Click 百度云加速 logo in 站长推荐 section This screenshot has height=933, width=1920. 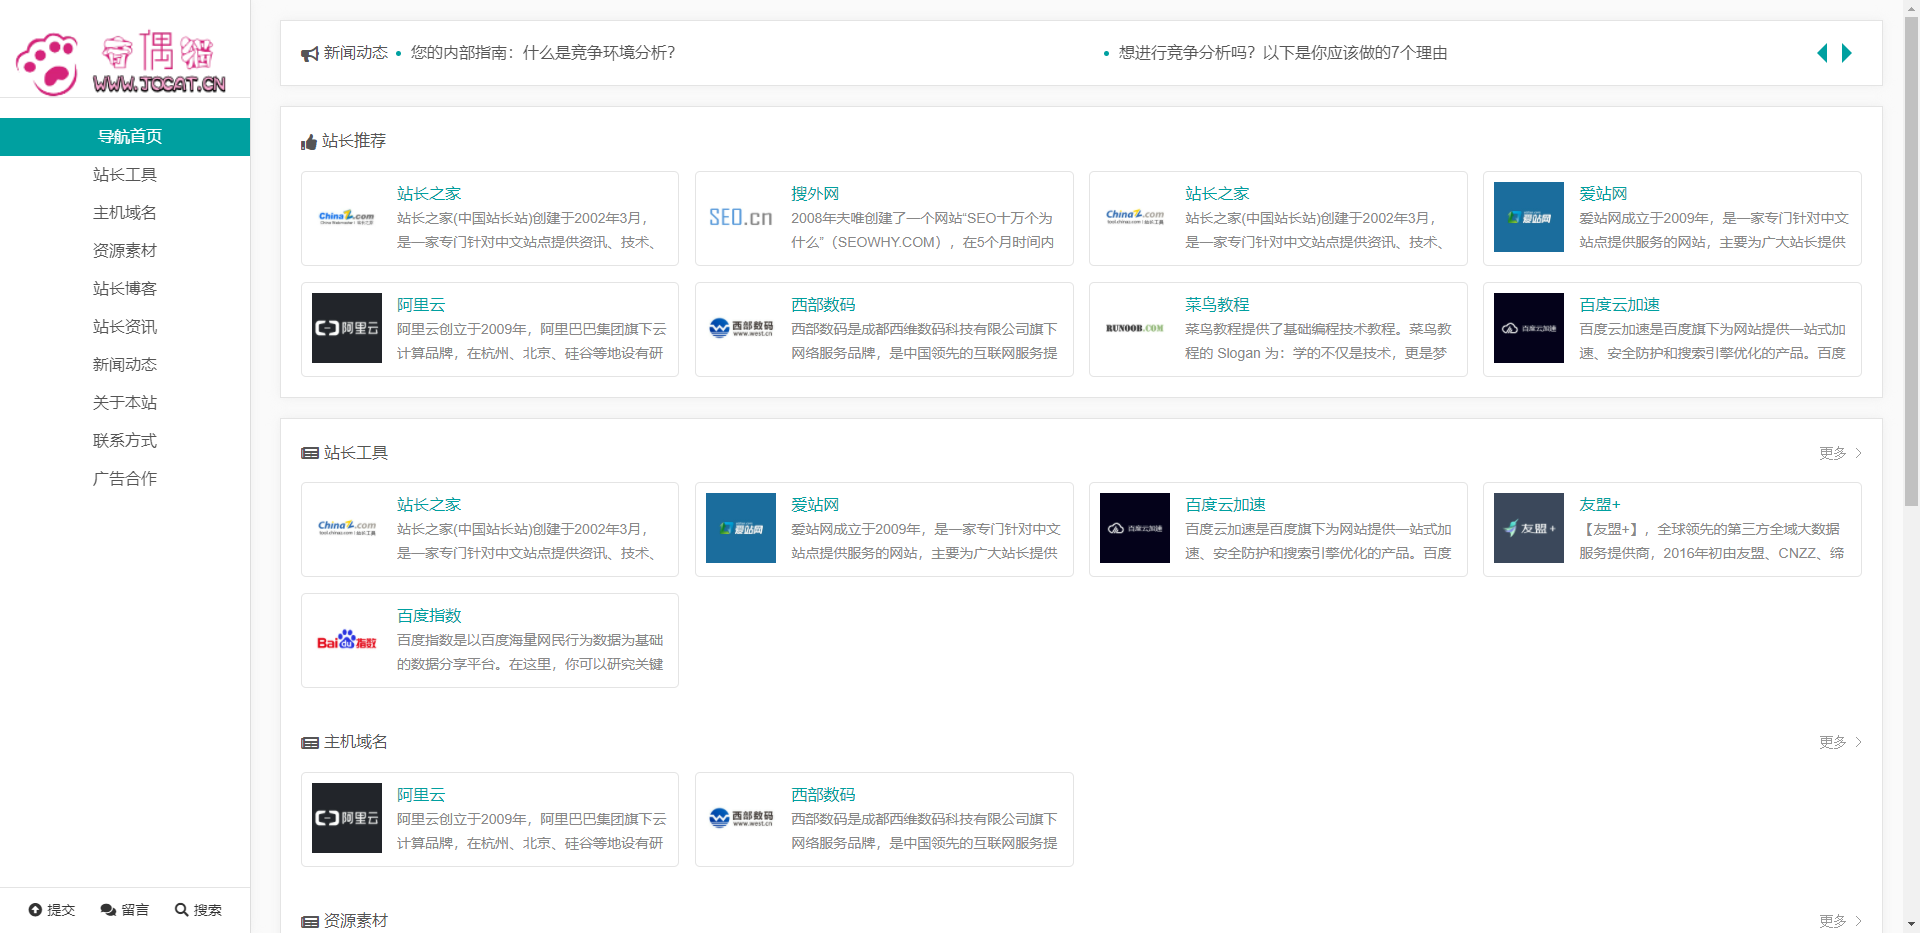pyautogui.click(x=1529, y=328)
